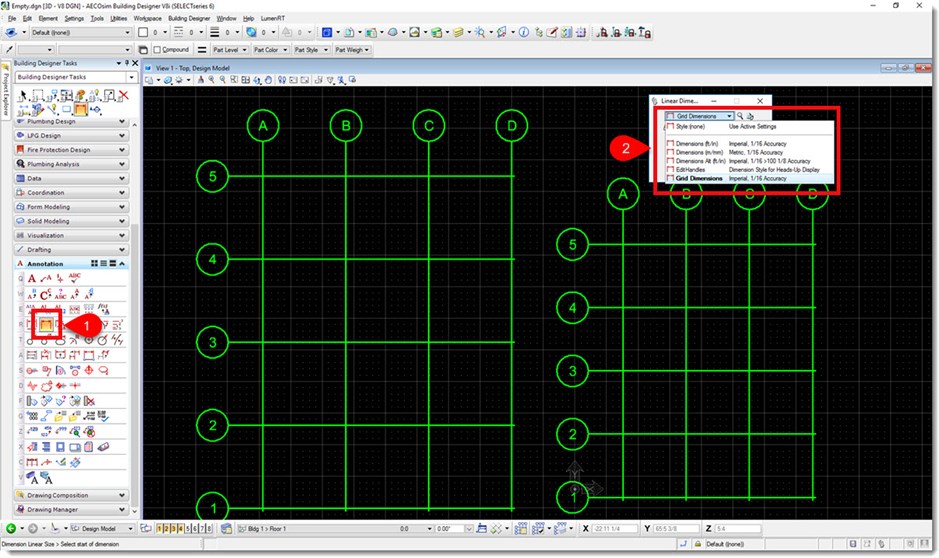Open the File menu

[12, 19]
